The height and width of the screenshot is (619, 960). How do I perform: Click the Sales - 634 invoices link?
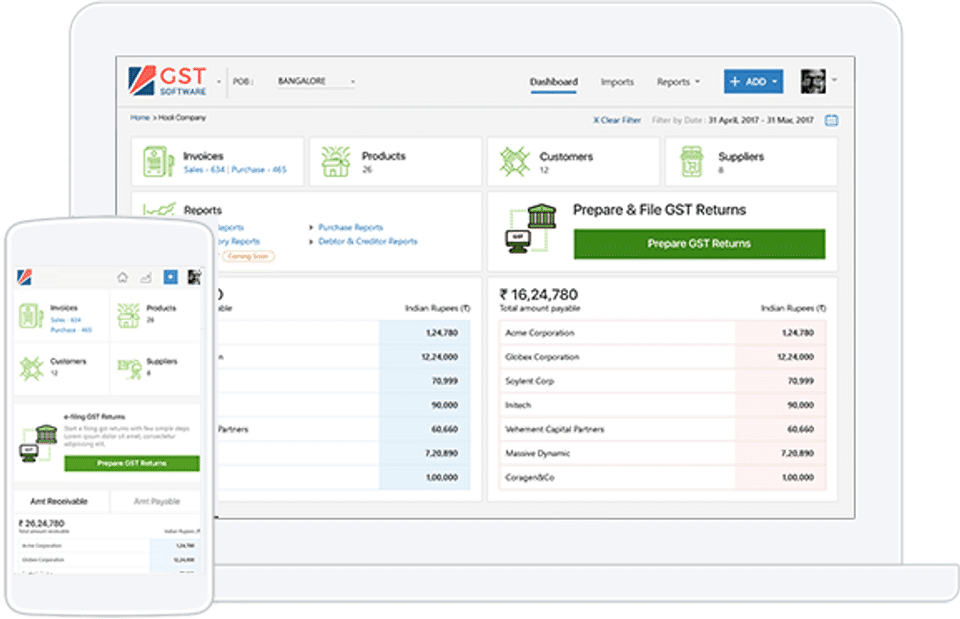point(204,170)
